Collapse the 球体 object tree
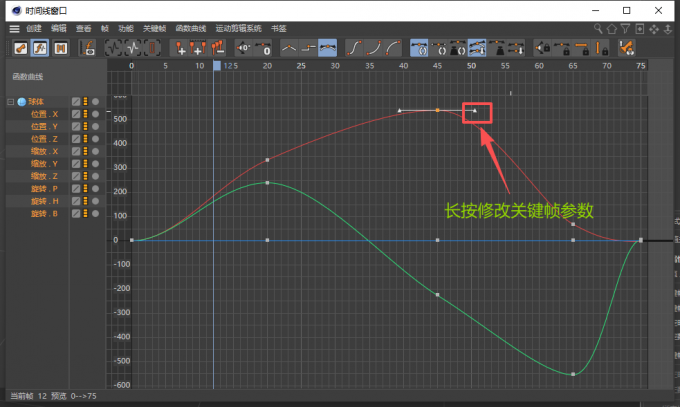This screenshot has height=407, width=680. coord(10,102)
